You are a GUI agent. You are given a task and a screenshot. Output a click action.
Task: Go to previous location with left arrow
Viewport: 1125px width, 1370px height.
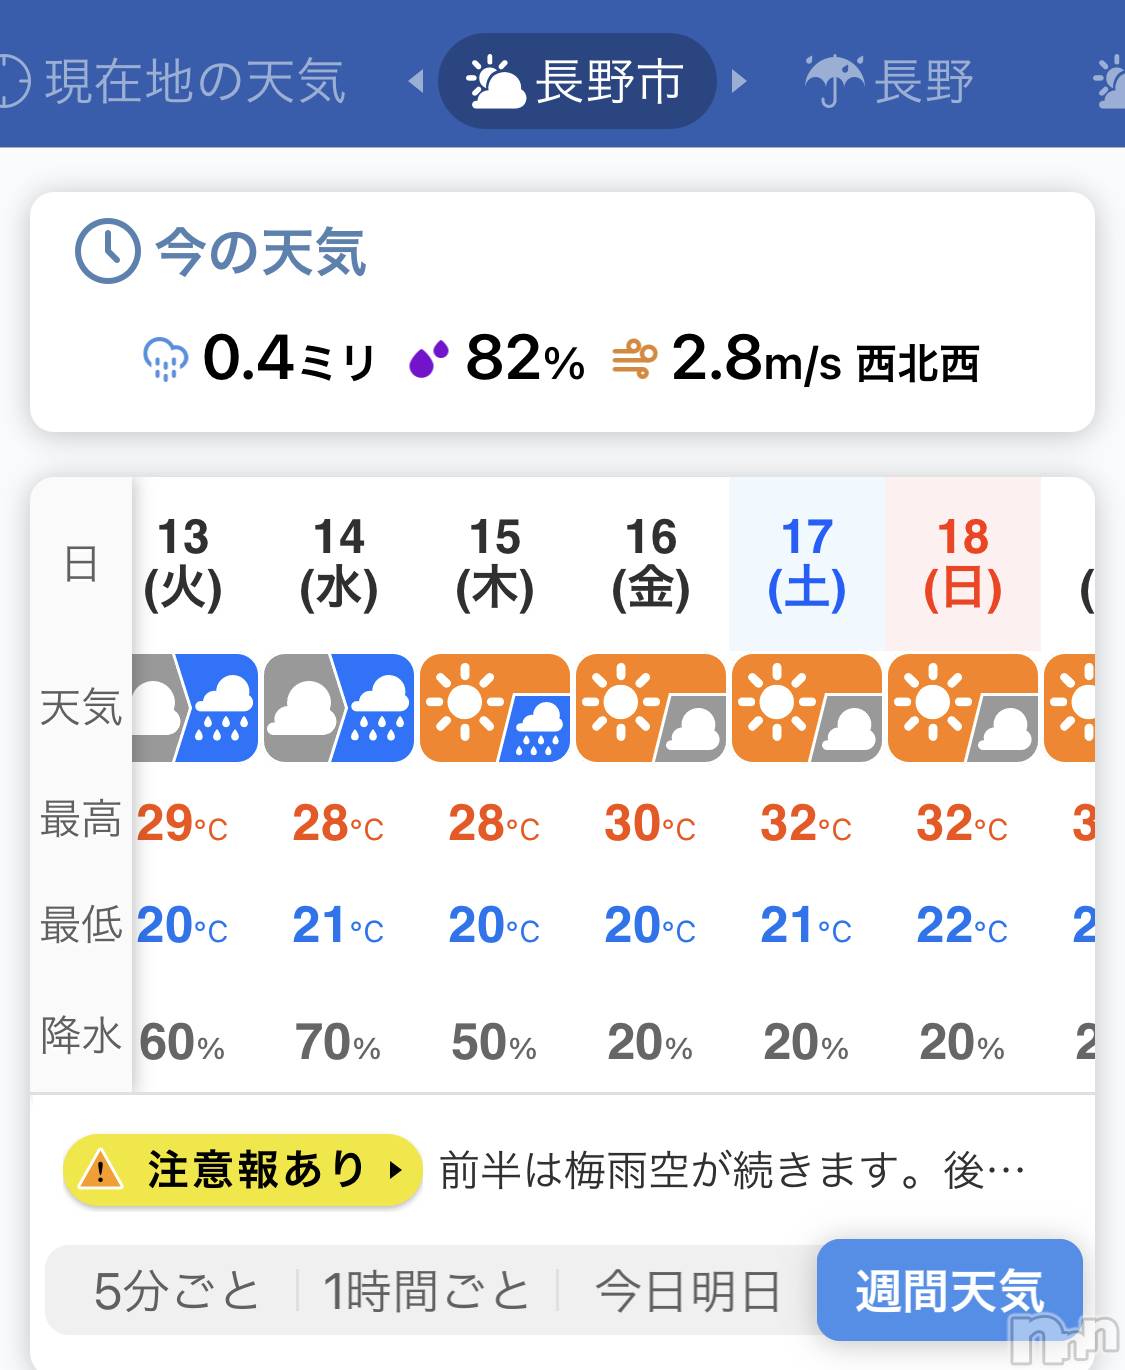417,81
